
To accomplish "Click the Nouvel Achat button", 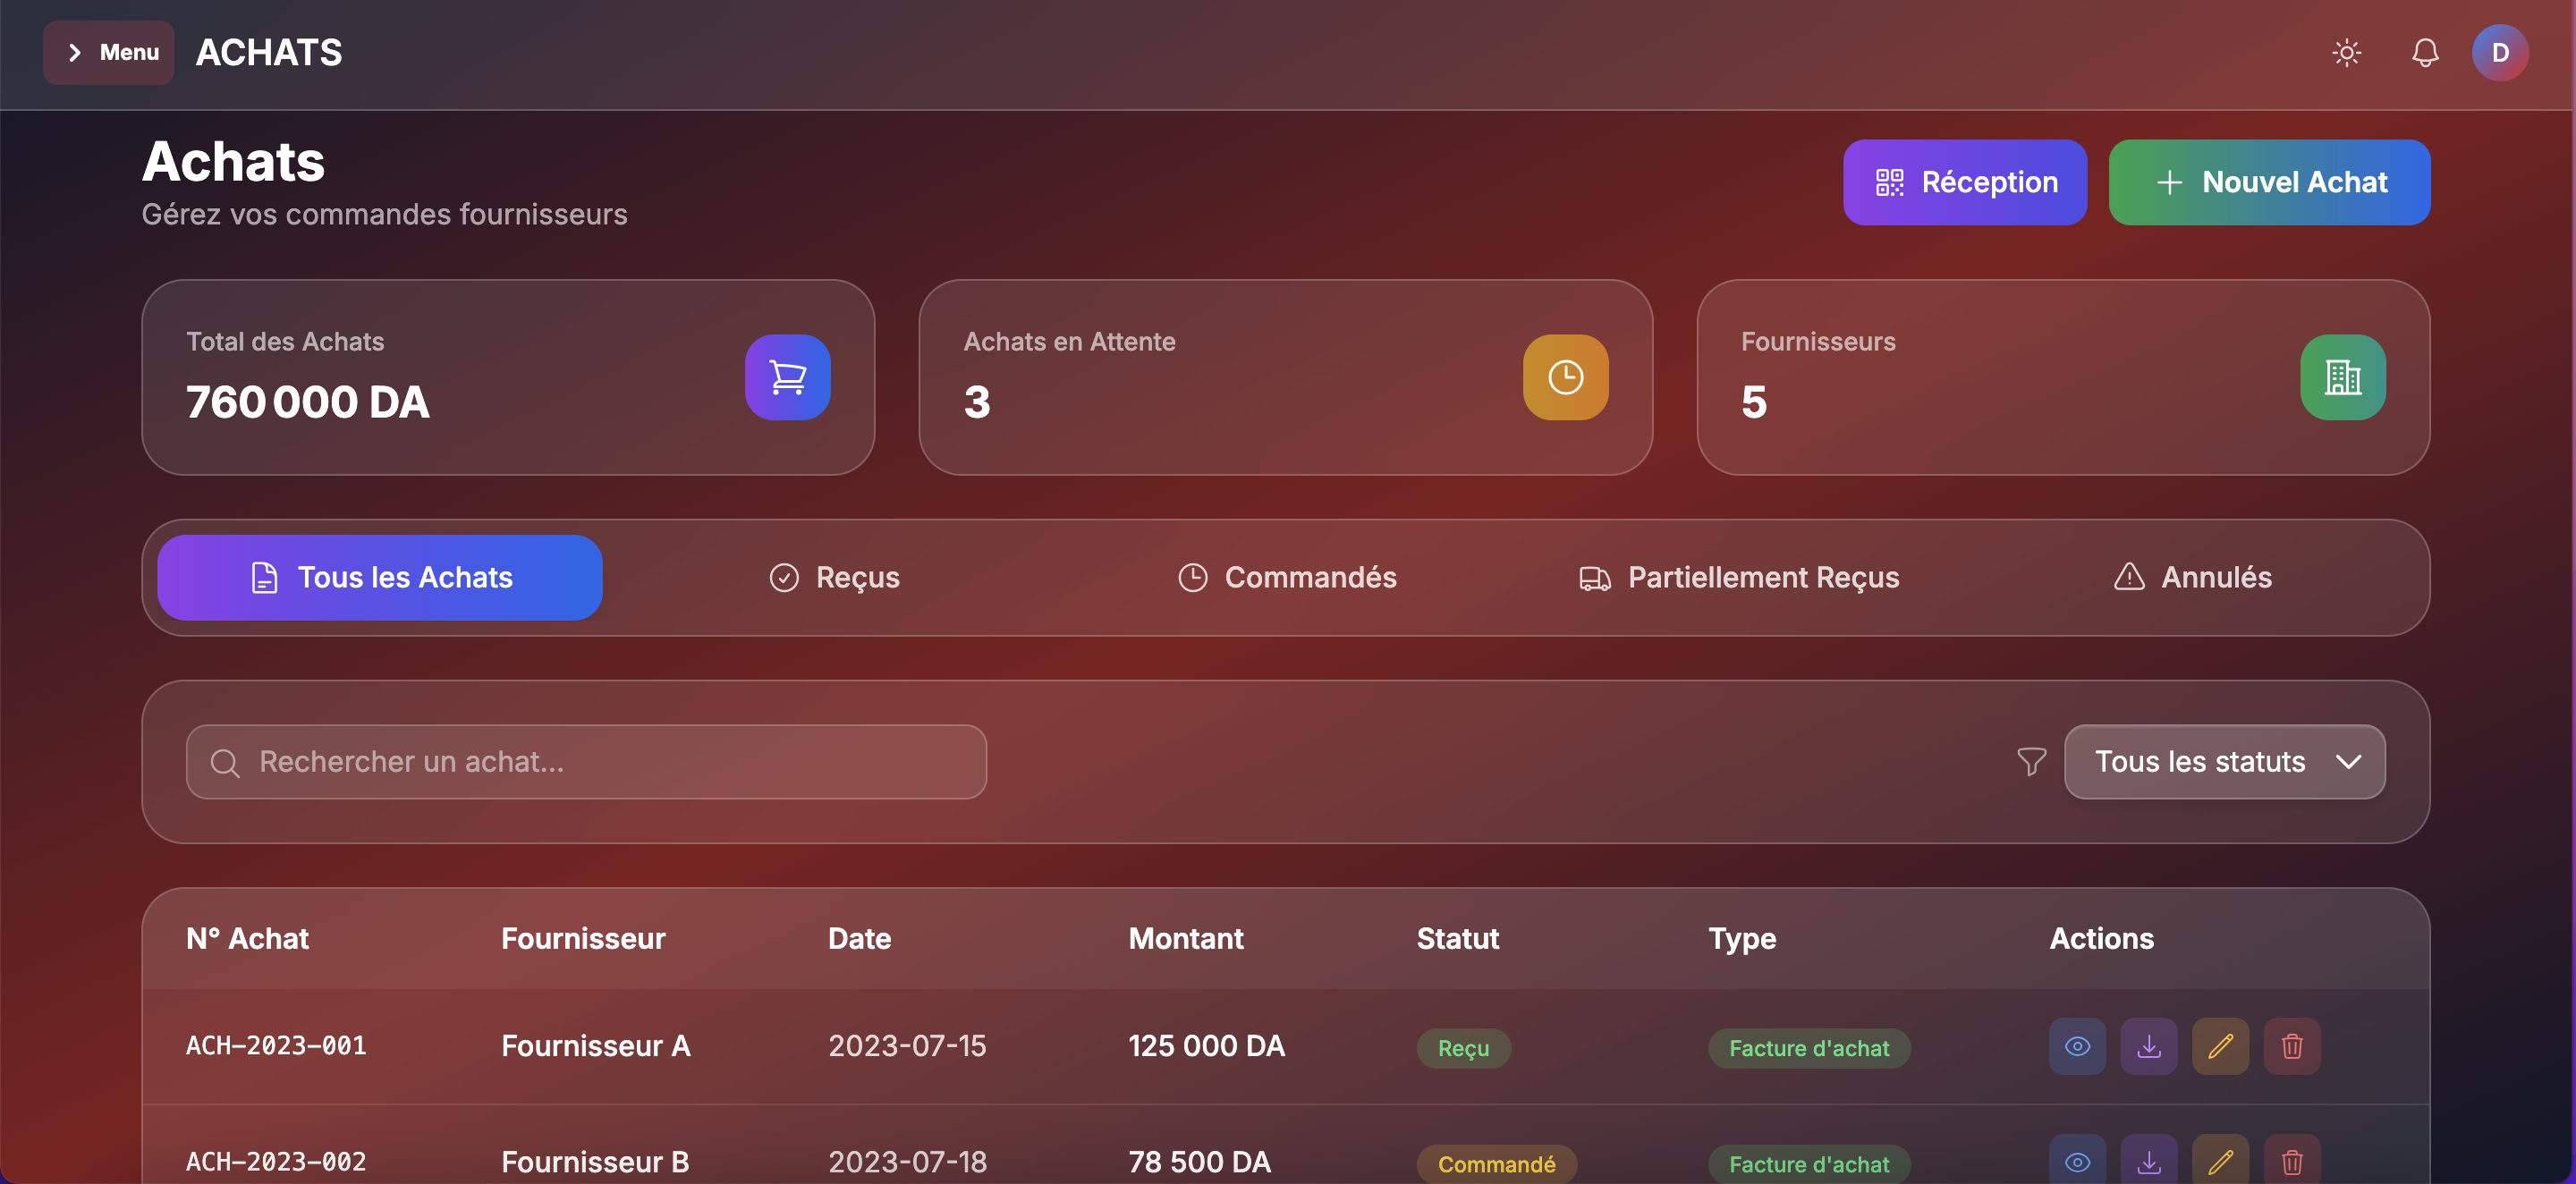I will point(2269,182).
